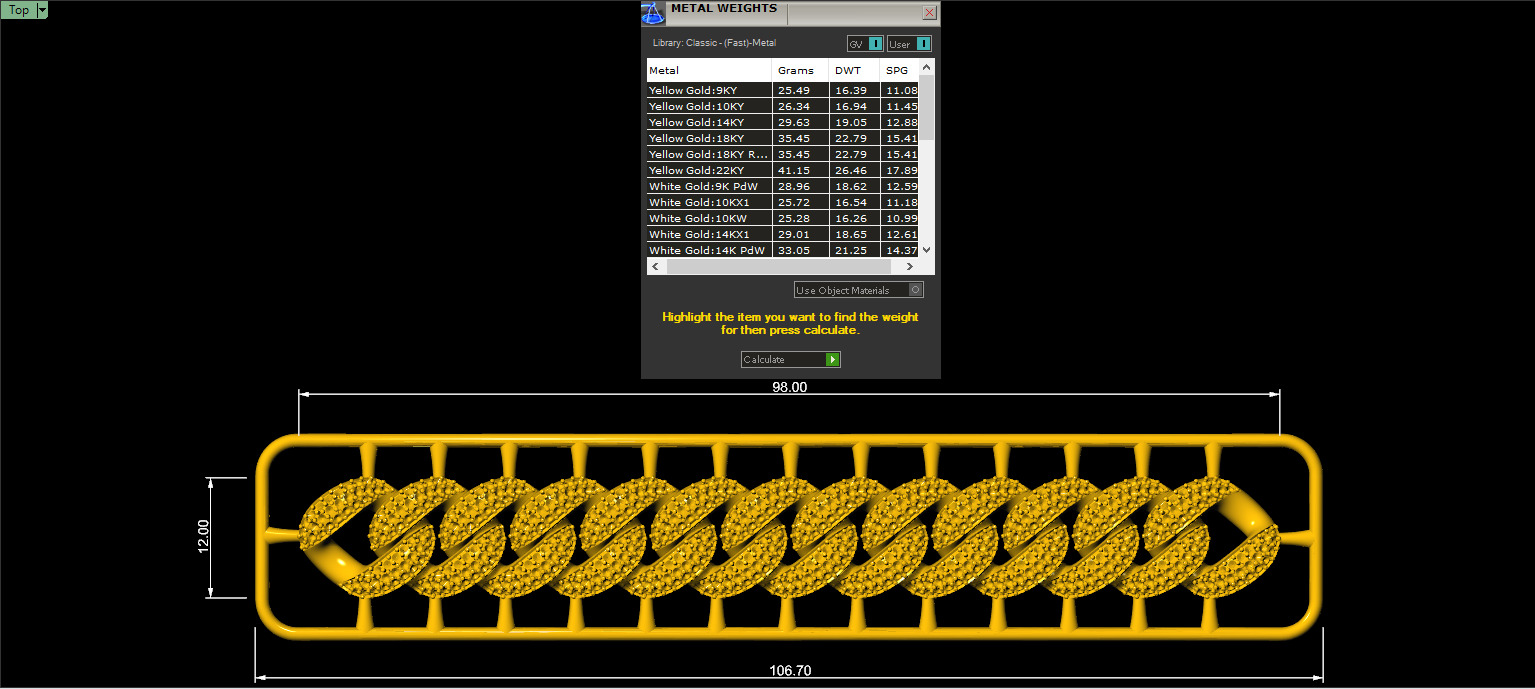Click the 41.15 grams value
The width and height of the screenshot is (1535, 689).
point(794,170)
